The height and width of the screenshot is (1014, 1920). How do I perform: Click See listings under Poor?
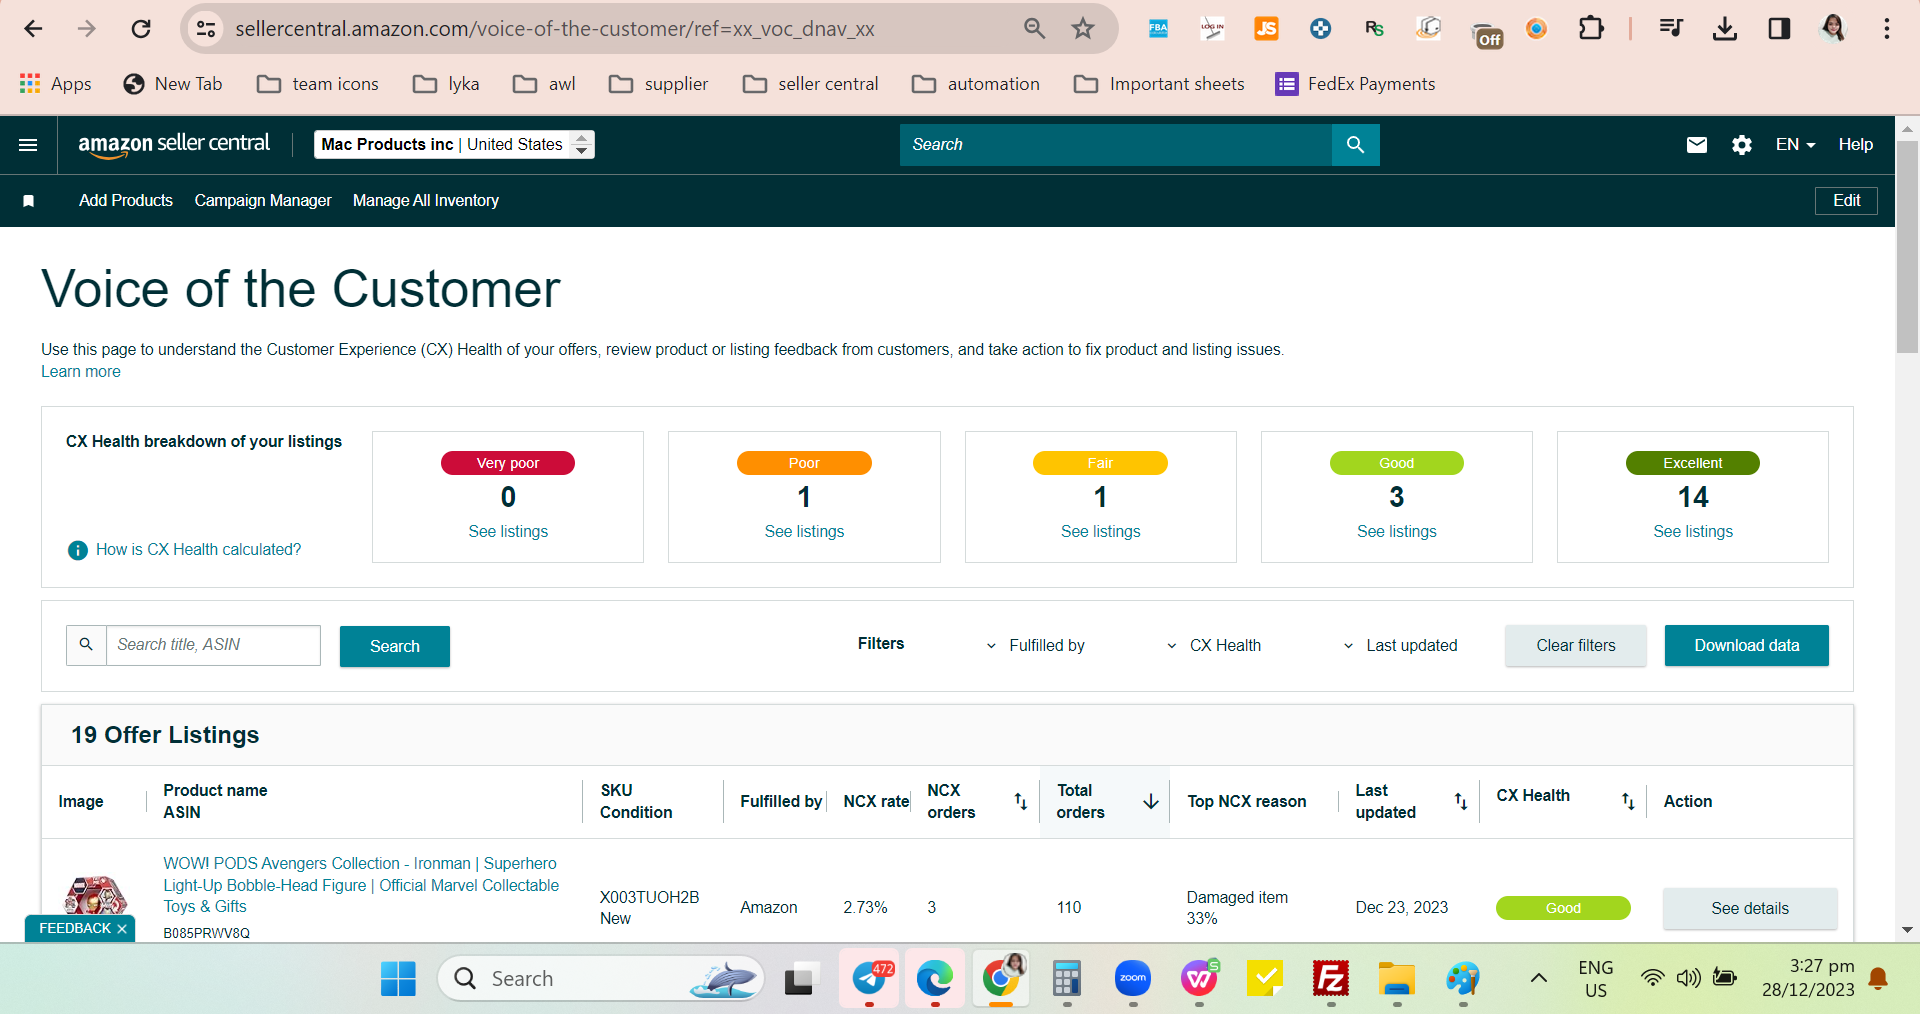pyautogui.click(x=804, y=532)
